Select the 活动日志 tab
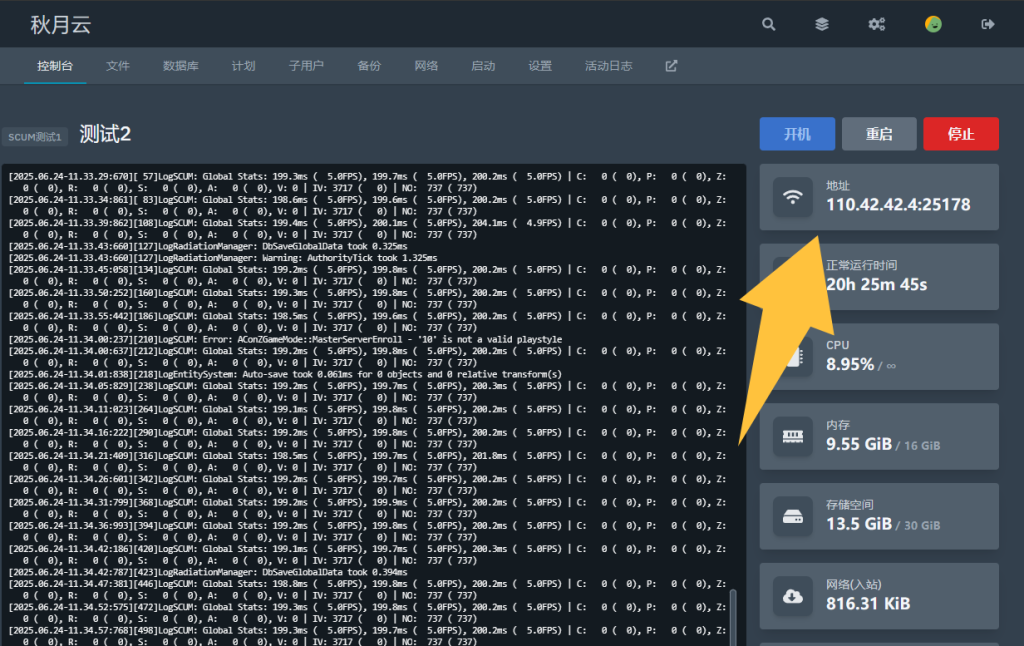The image size is (1024, 646). pyautogui.click(x=608, y=66)
